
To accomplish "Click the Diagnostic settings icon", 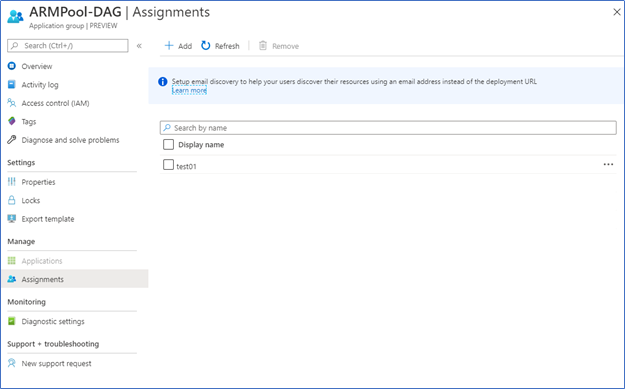I will 12,321.
